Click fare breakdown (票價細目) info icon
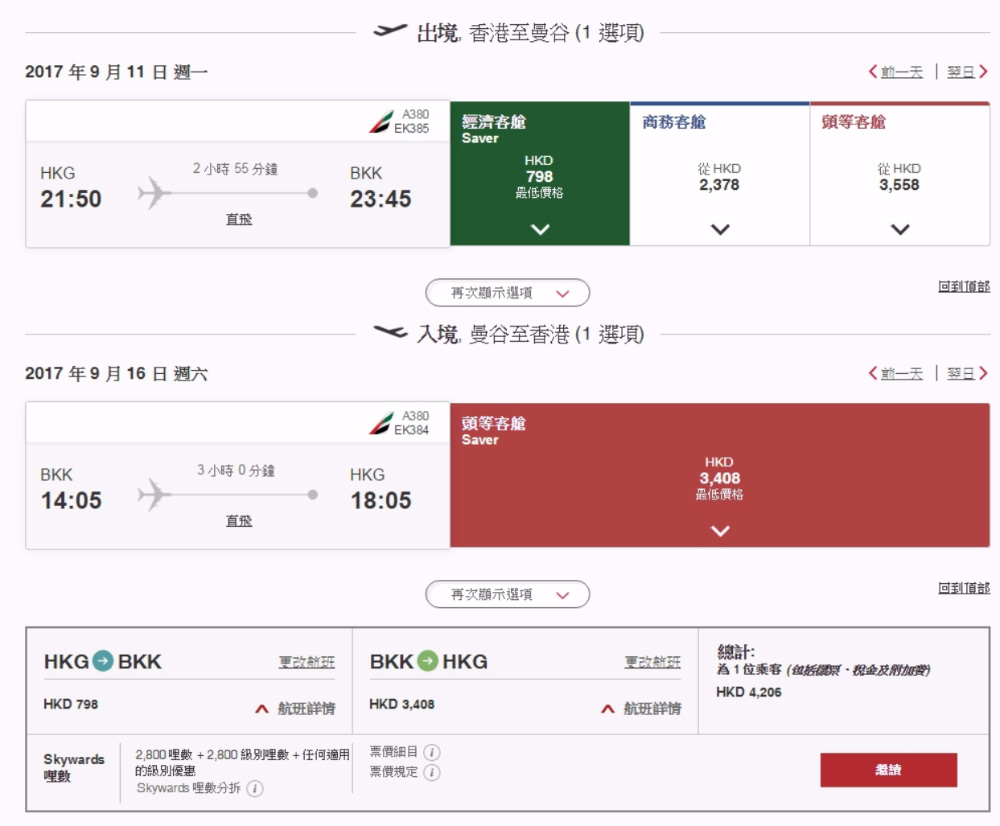 tap(432, 752)
